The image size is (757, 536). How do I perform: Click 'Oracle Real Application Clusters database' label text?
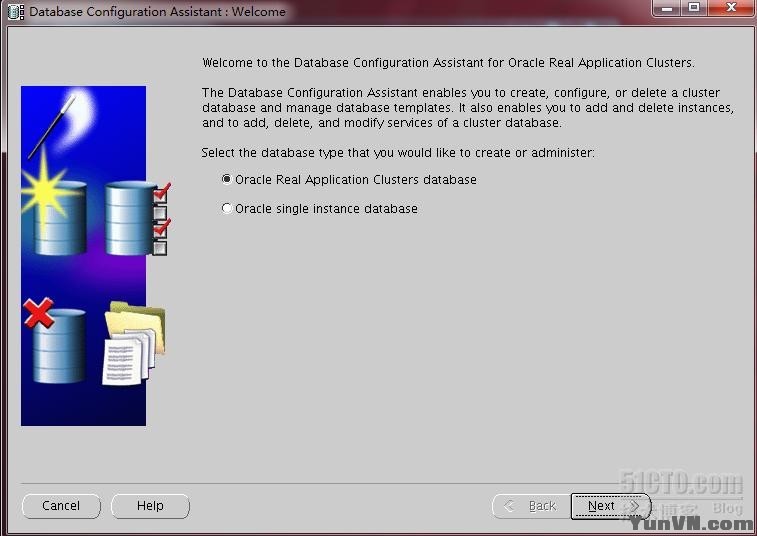tap(356, 180)
